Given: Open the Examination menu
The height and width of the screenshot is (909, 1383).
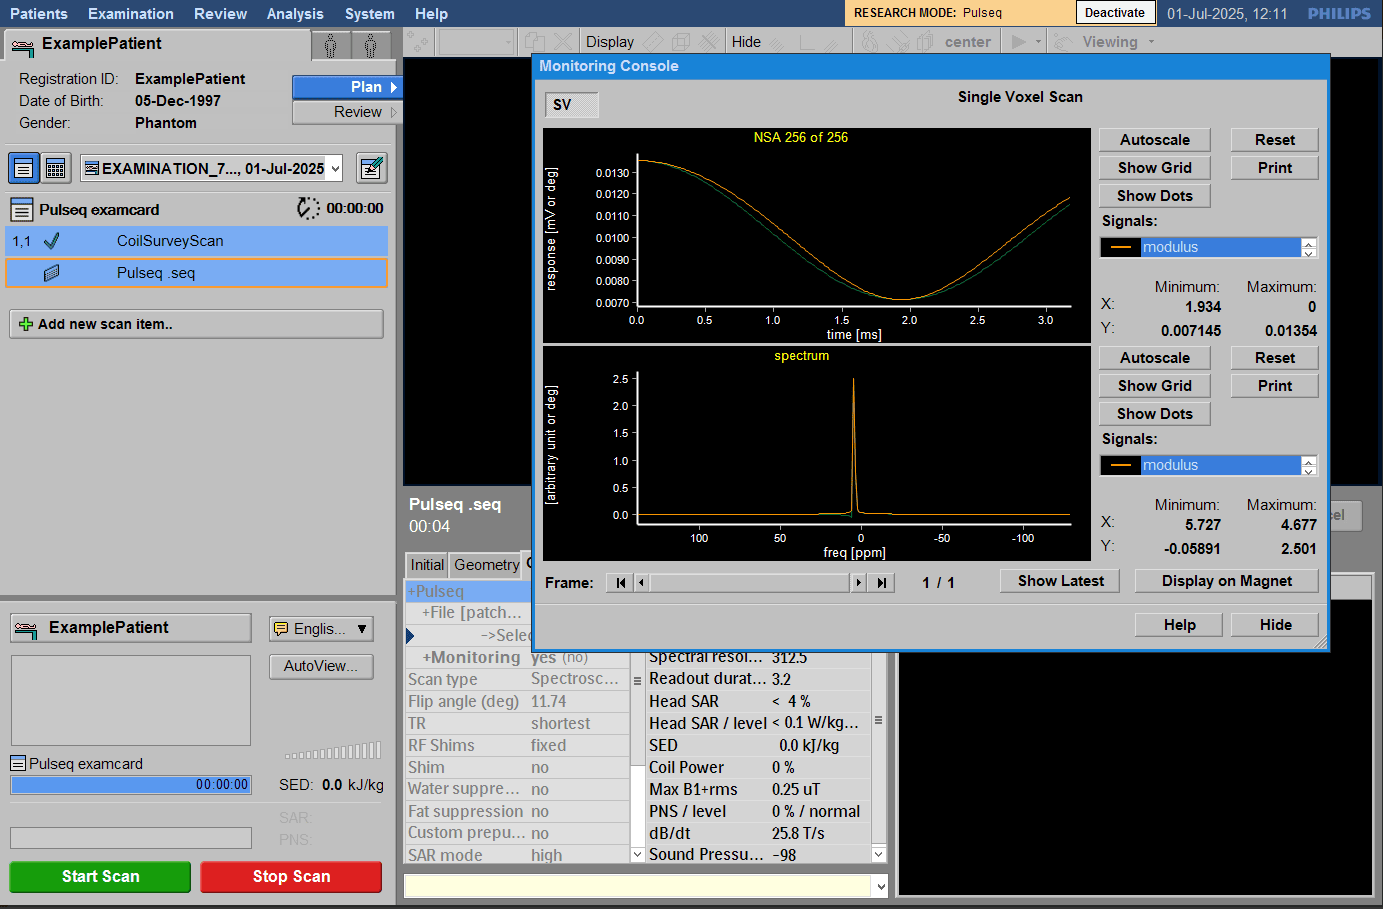Looking at the screenshot, I should click(x=131, y=14).
